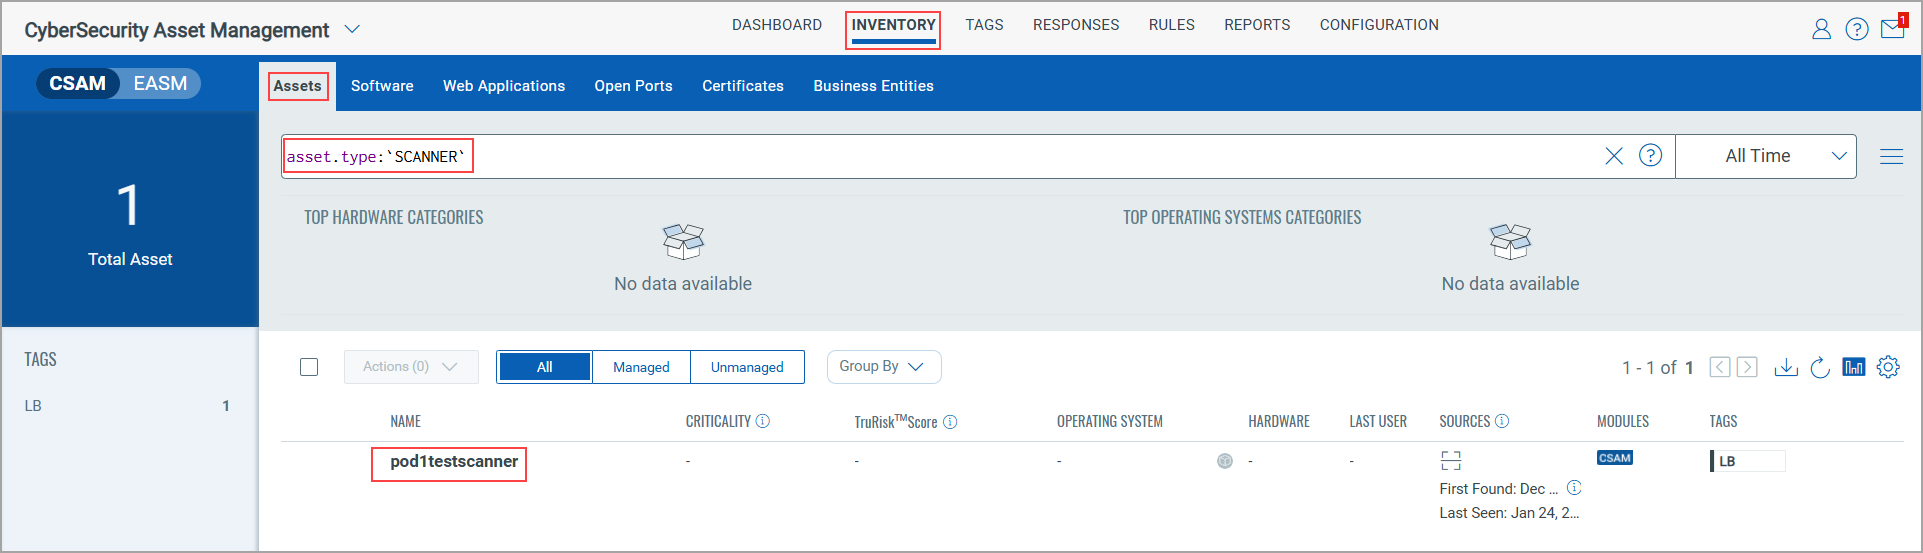
Task: Open the INVENTORY menu
Action: pos(893,25)
